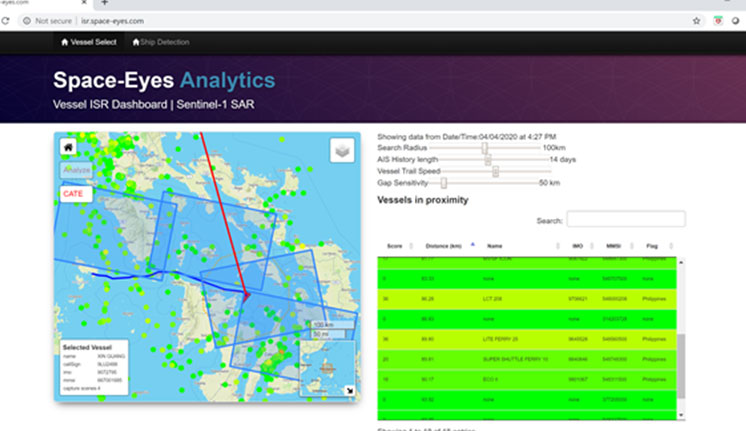Image resolution: width=746 pixels, height=431 pixels.
Task: Collapse the overview minimap with arrow icon
Action: pos(349,391)
